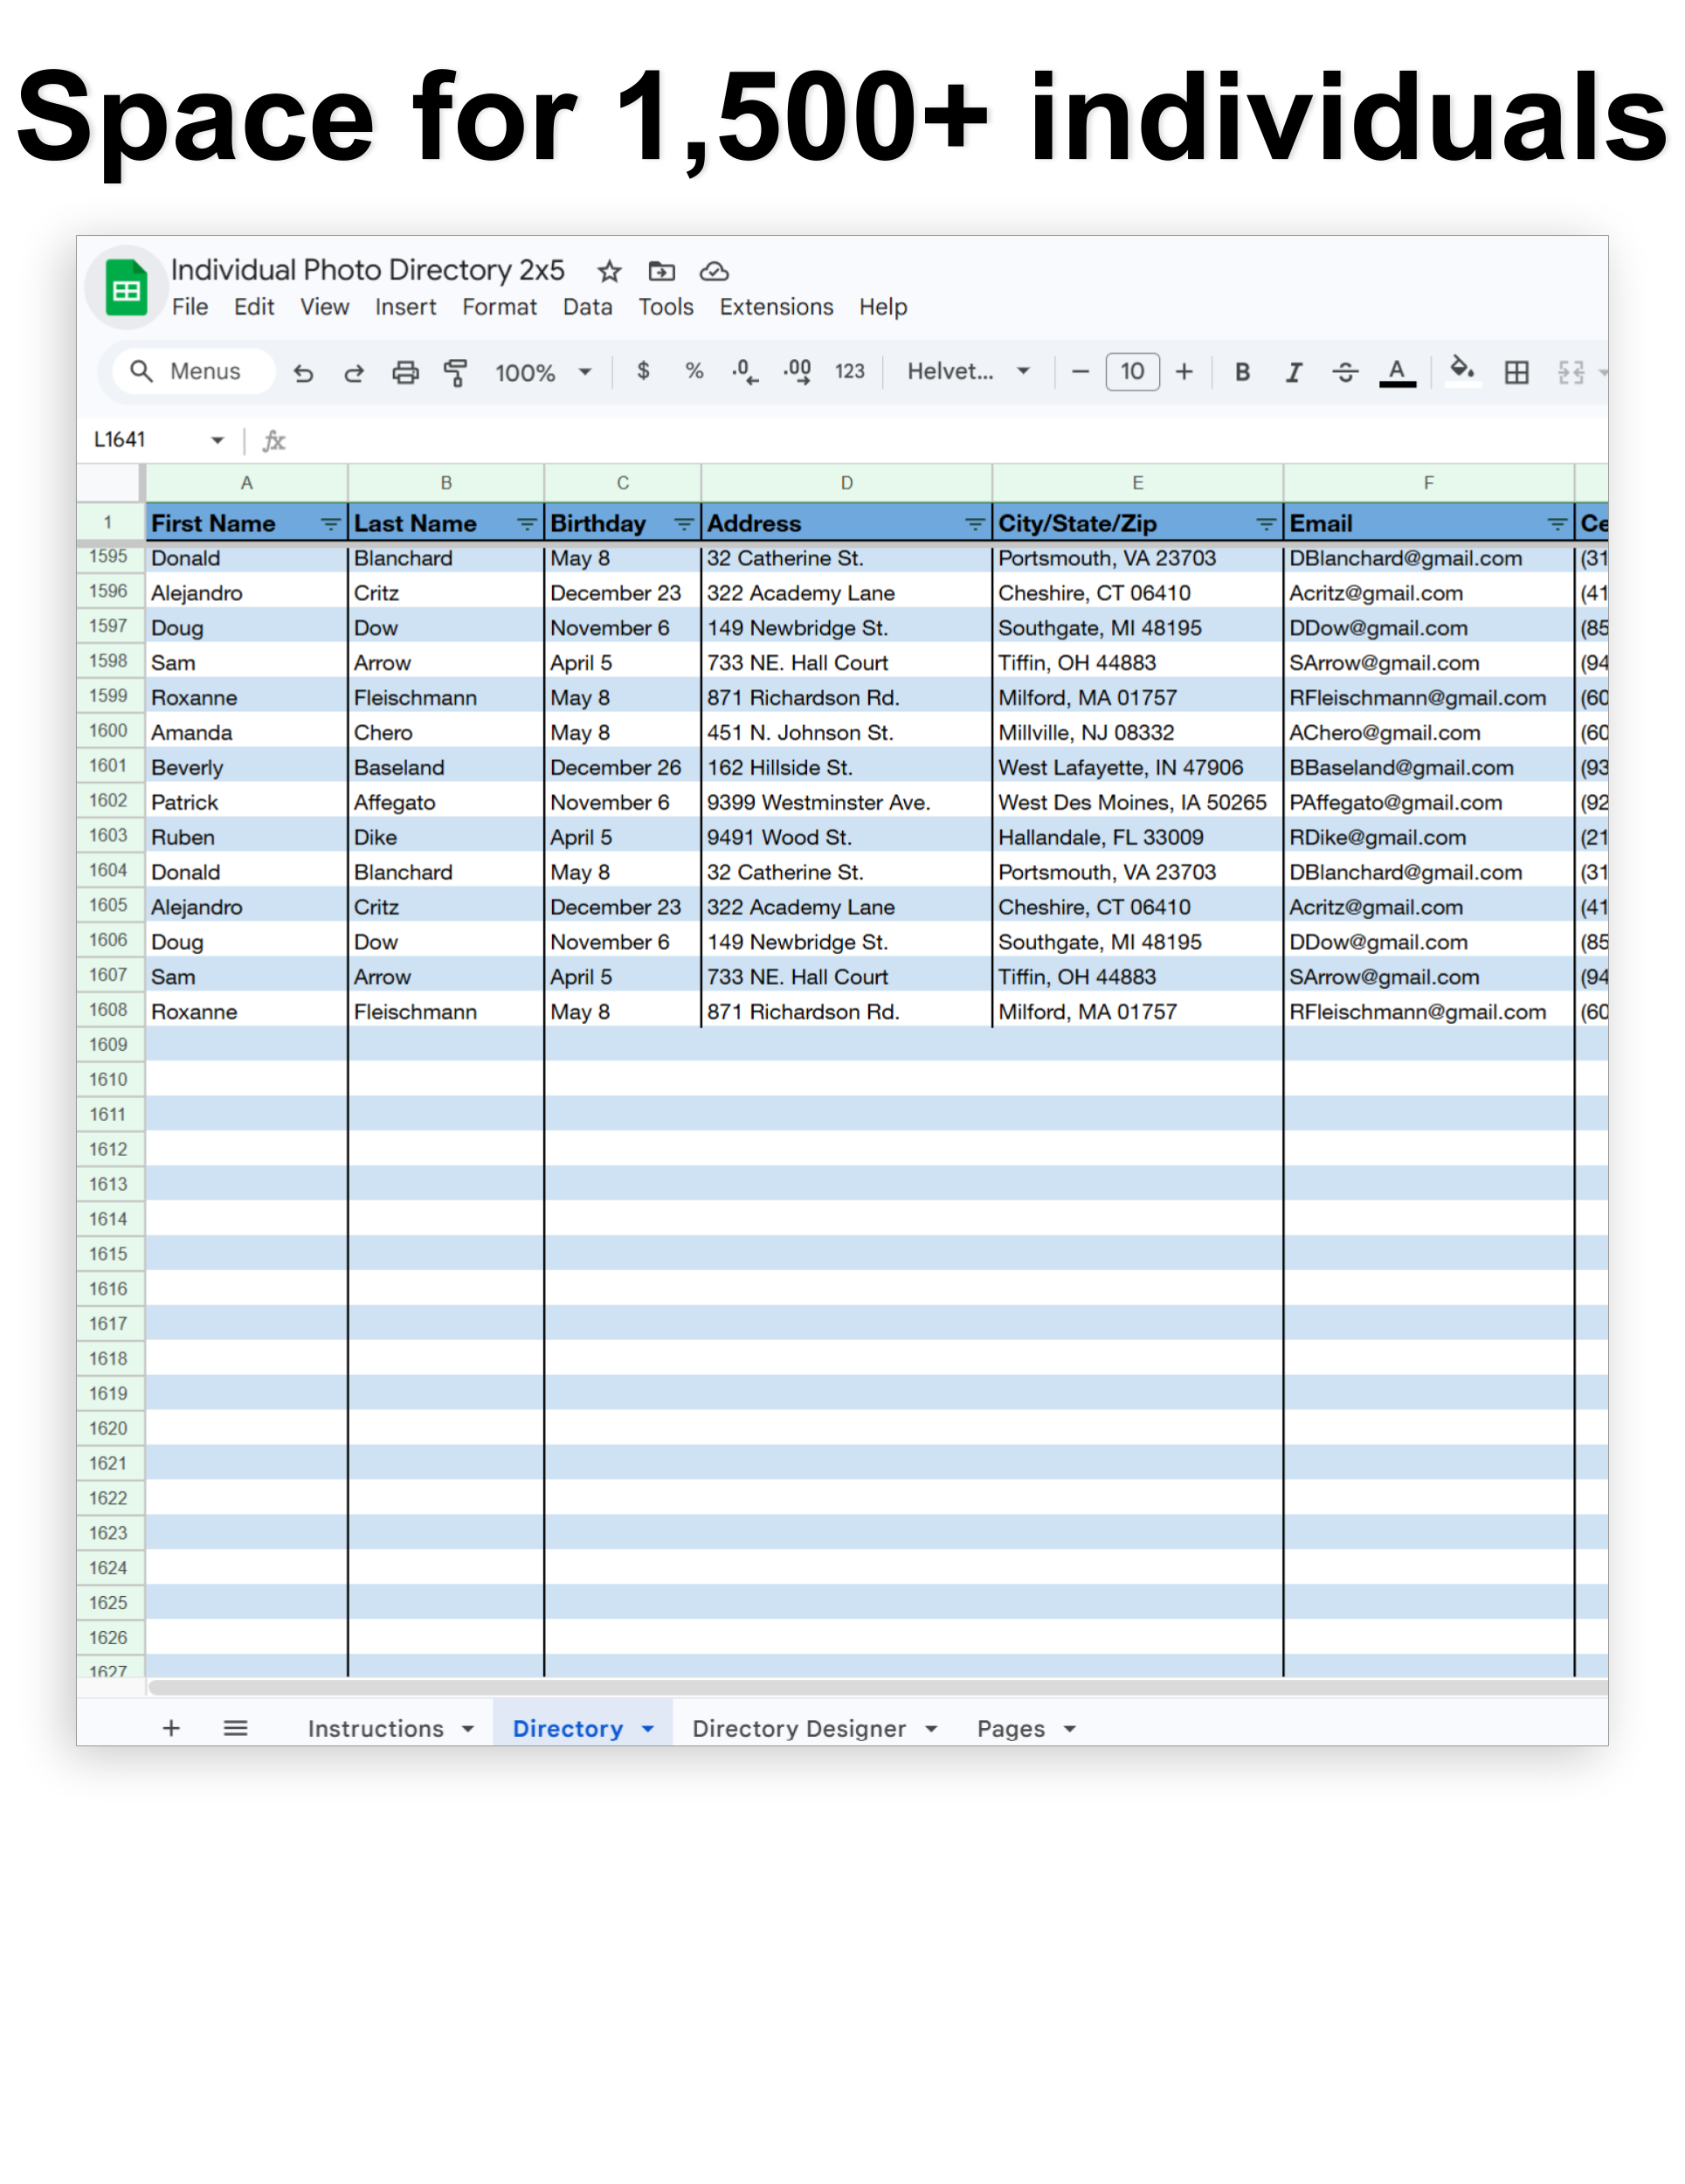Open the Menus search box

pyautogui.click(x=190, y=371)
